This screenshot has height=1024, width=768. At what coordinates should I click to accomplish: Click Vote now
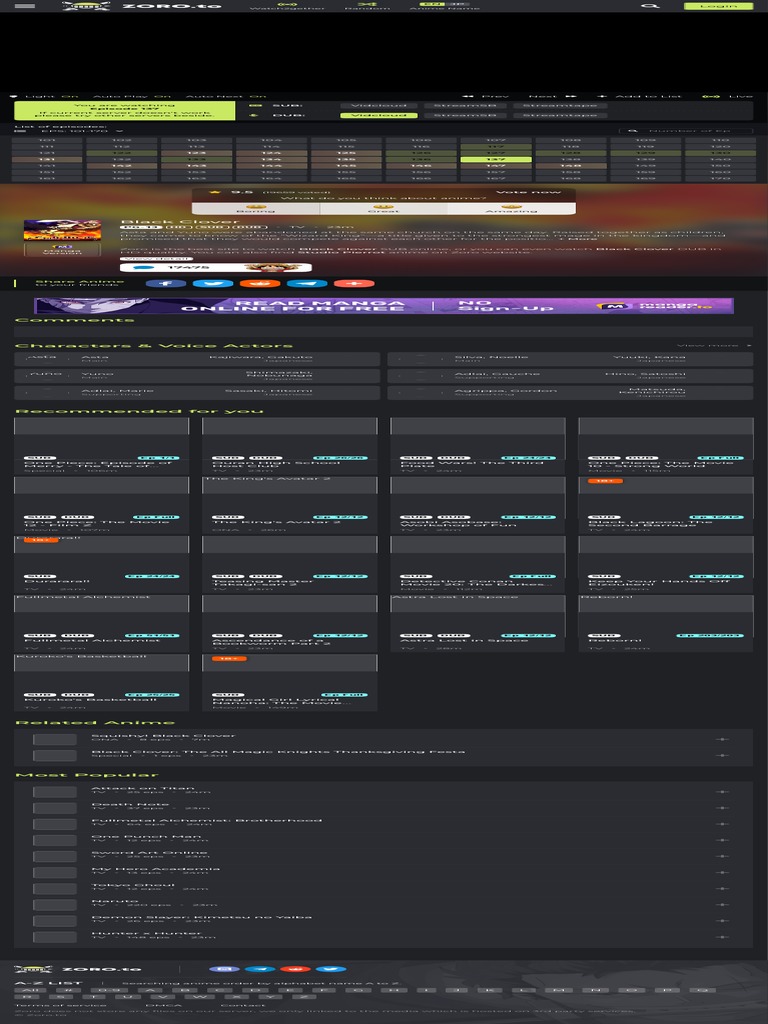tap(528, 192)
